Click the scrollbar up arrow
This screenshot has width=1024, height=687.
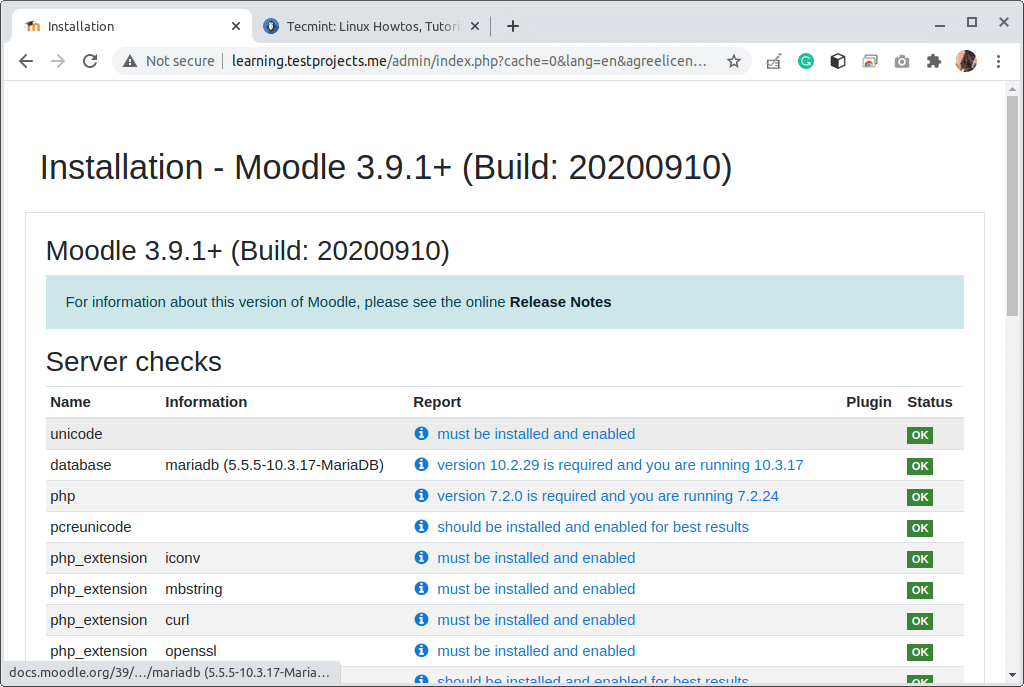pyautogui.click(x=1012, y=89)
